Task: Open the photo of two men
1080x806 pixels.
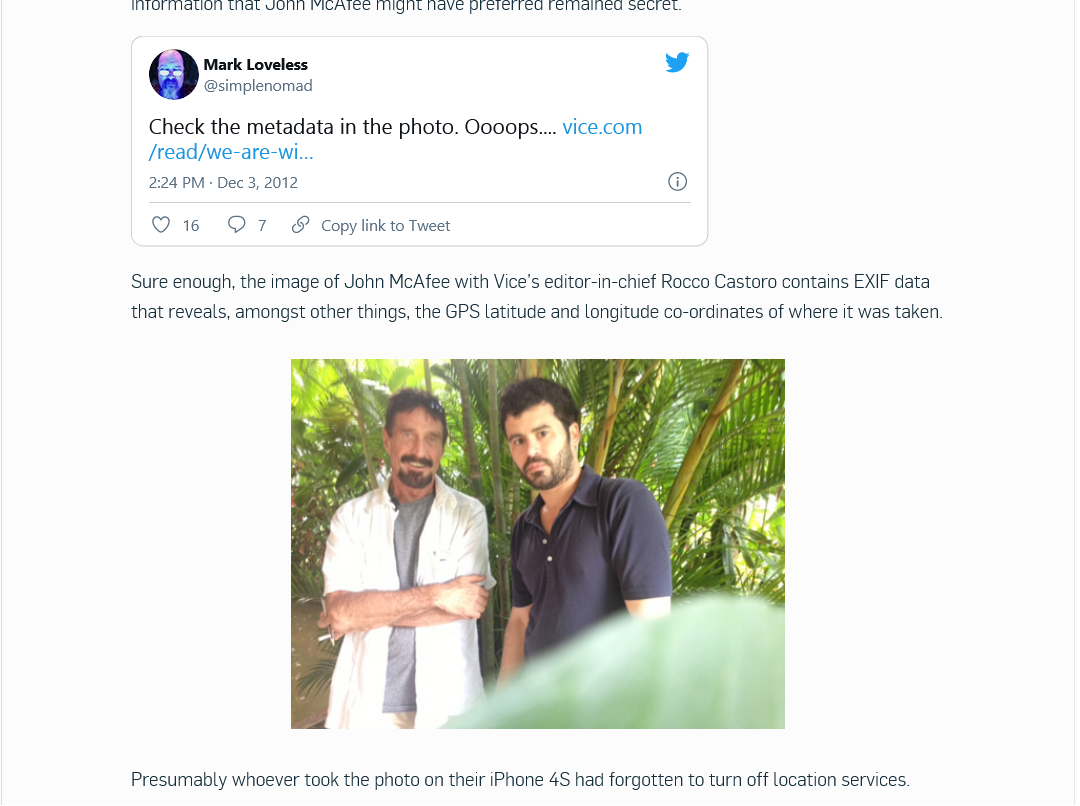Action: (537, 544)
